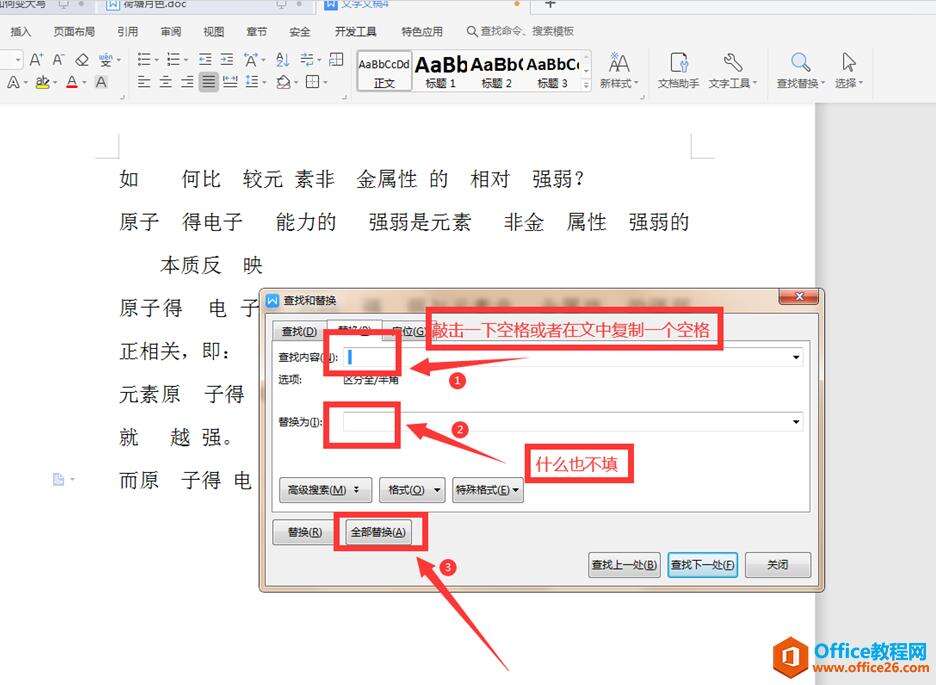
Task: Open the 开发工具 ribbon tab
Action: point(356,32)
